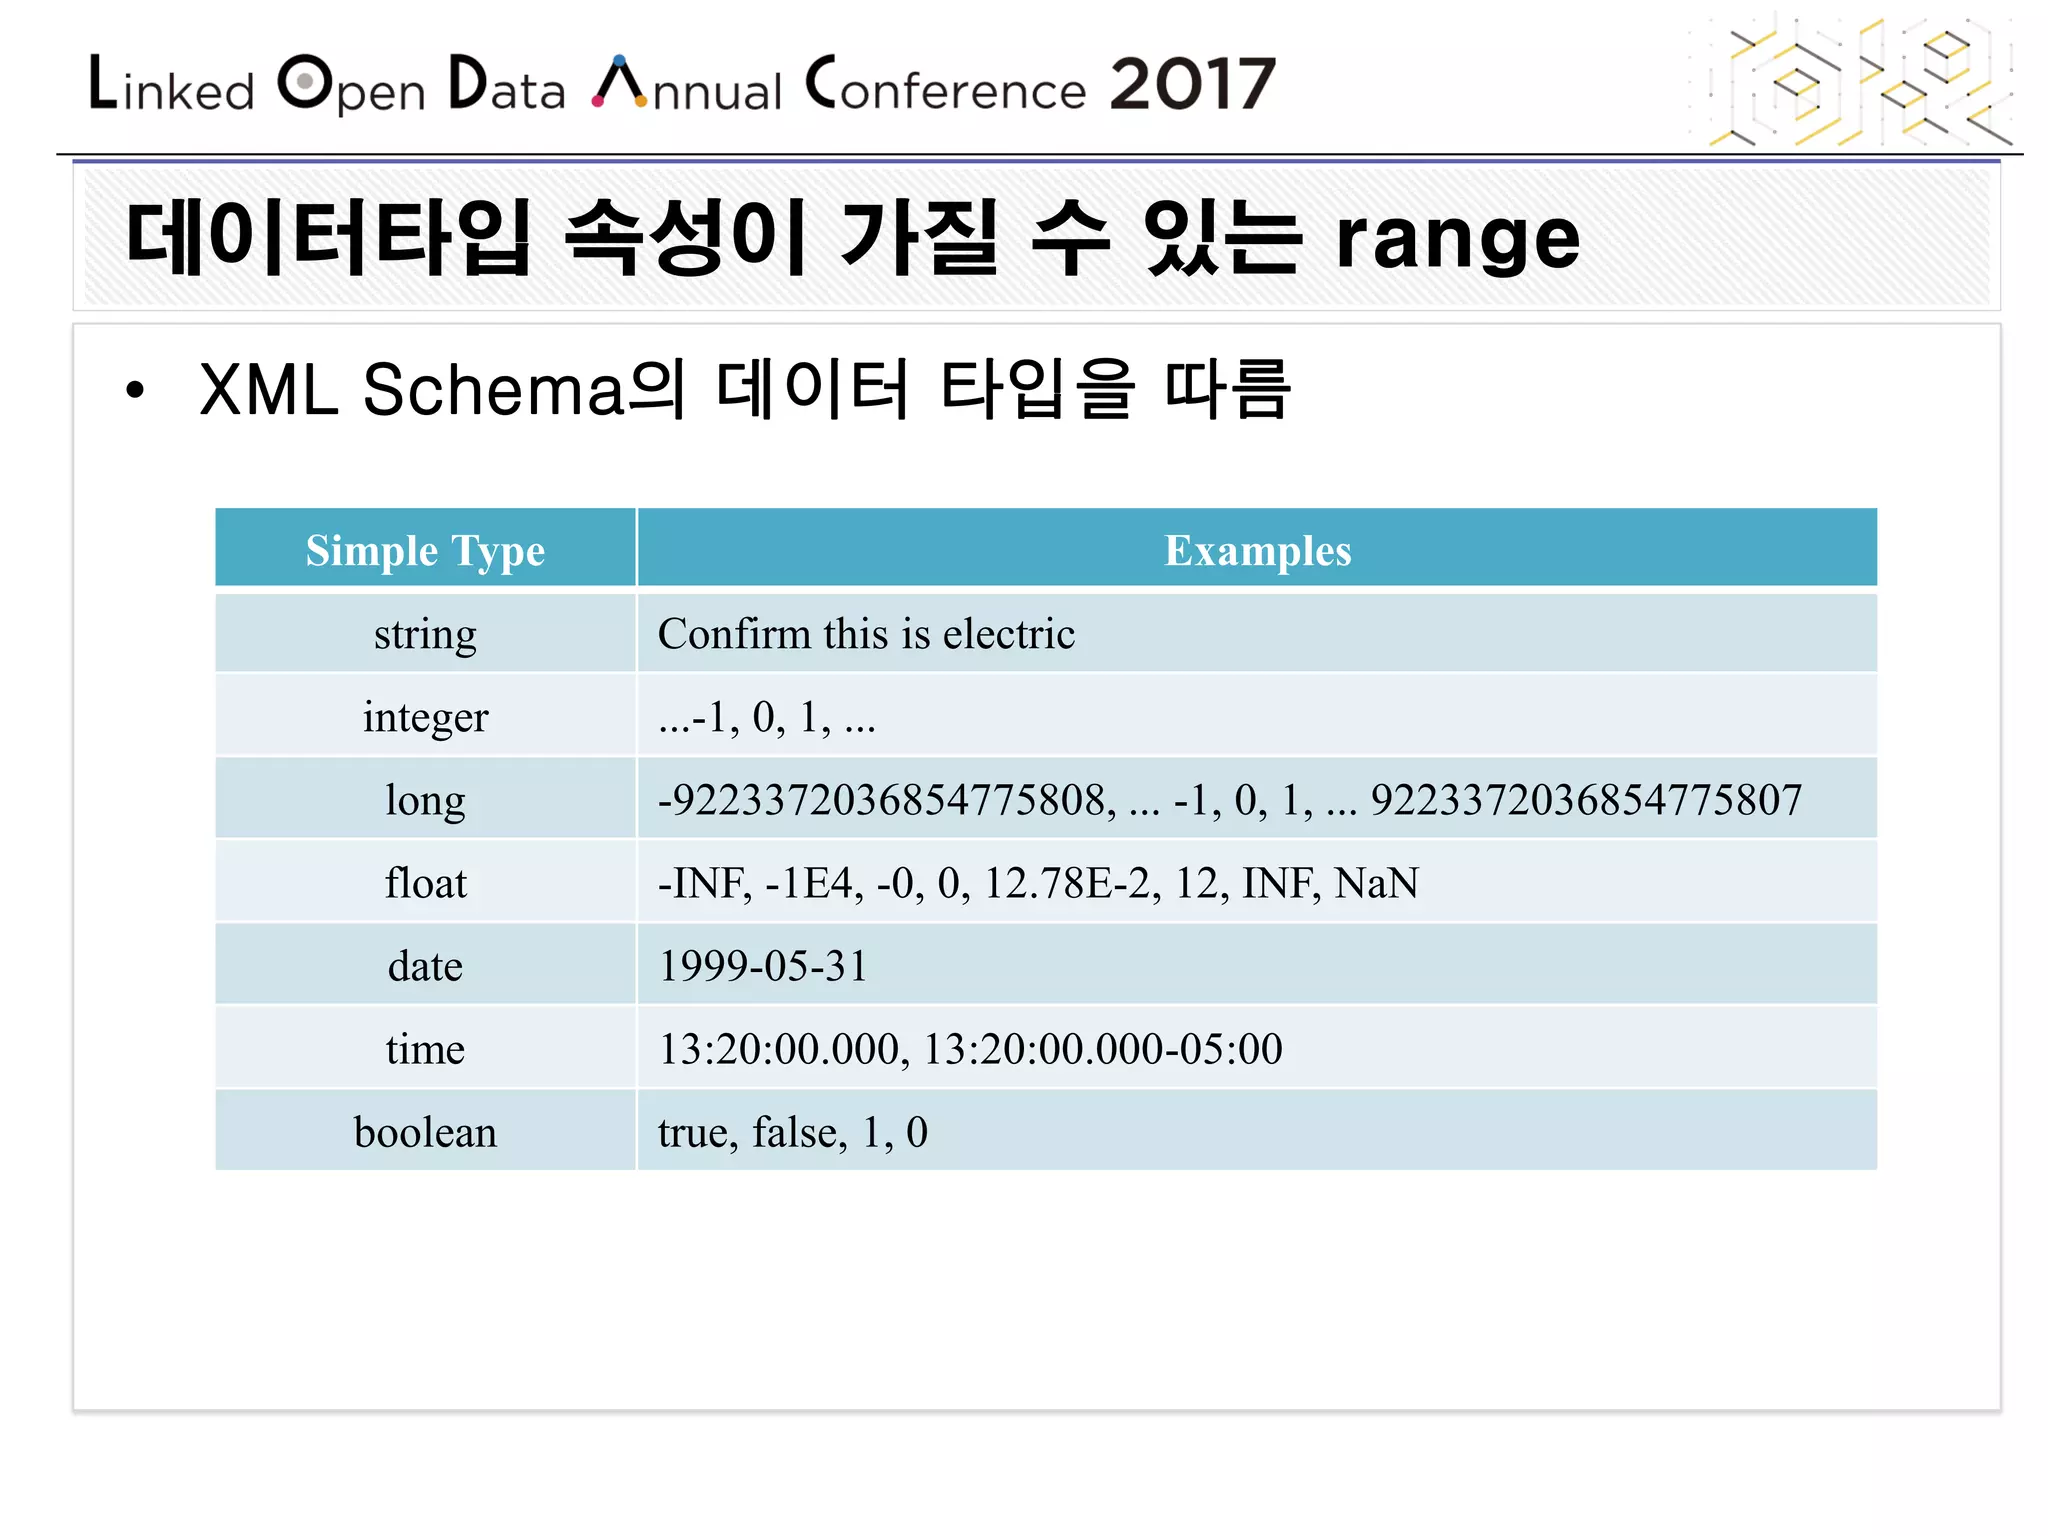
Task: Click the 'true, false, 1, 0' example cell
Action: pyautogui.click(x=1257, y=1131)
